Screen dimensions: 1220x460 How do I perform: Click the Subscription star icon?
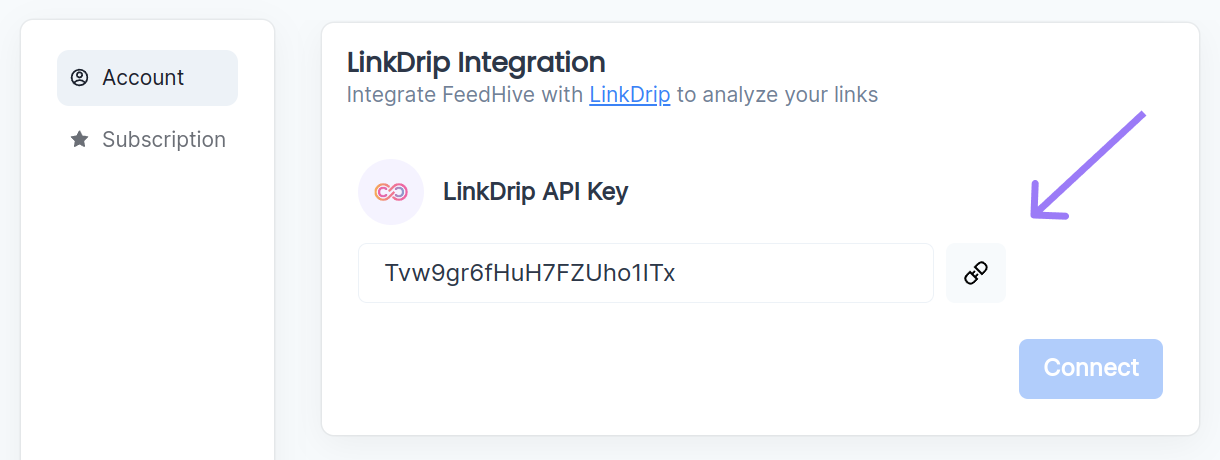[80, 140]
